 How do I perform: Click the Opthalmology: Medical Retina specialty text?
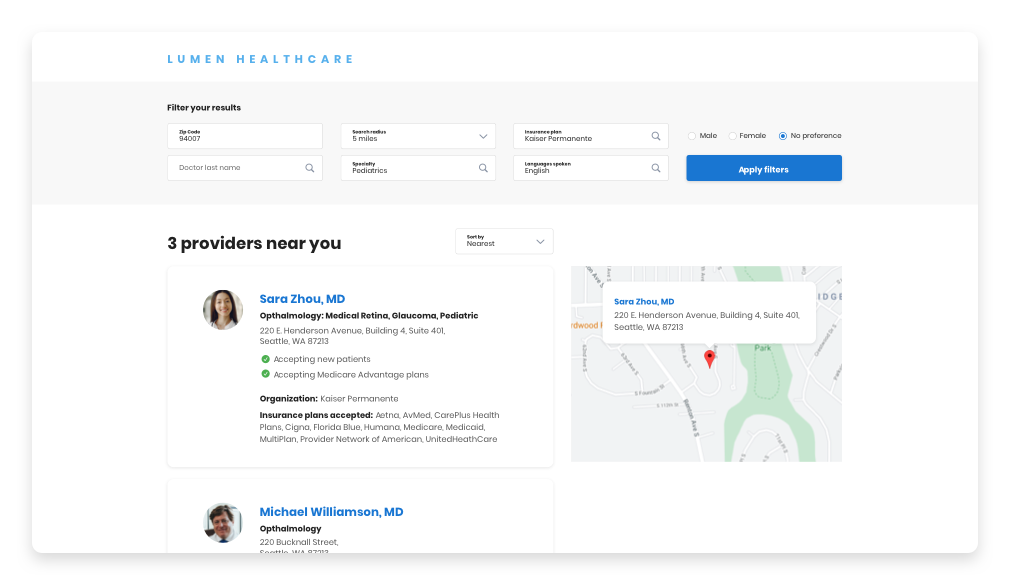point(369,316)
